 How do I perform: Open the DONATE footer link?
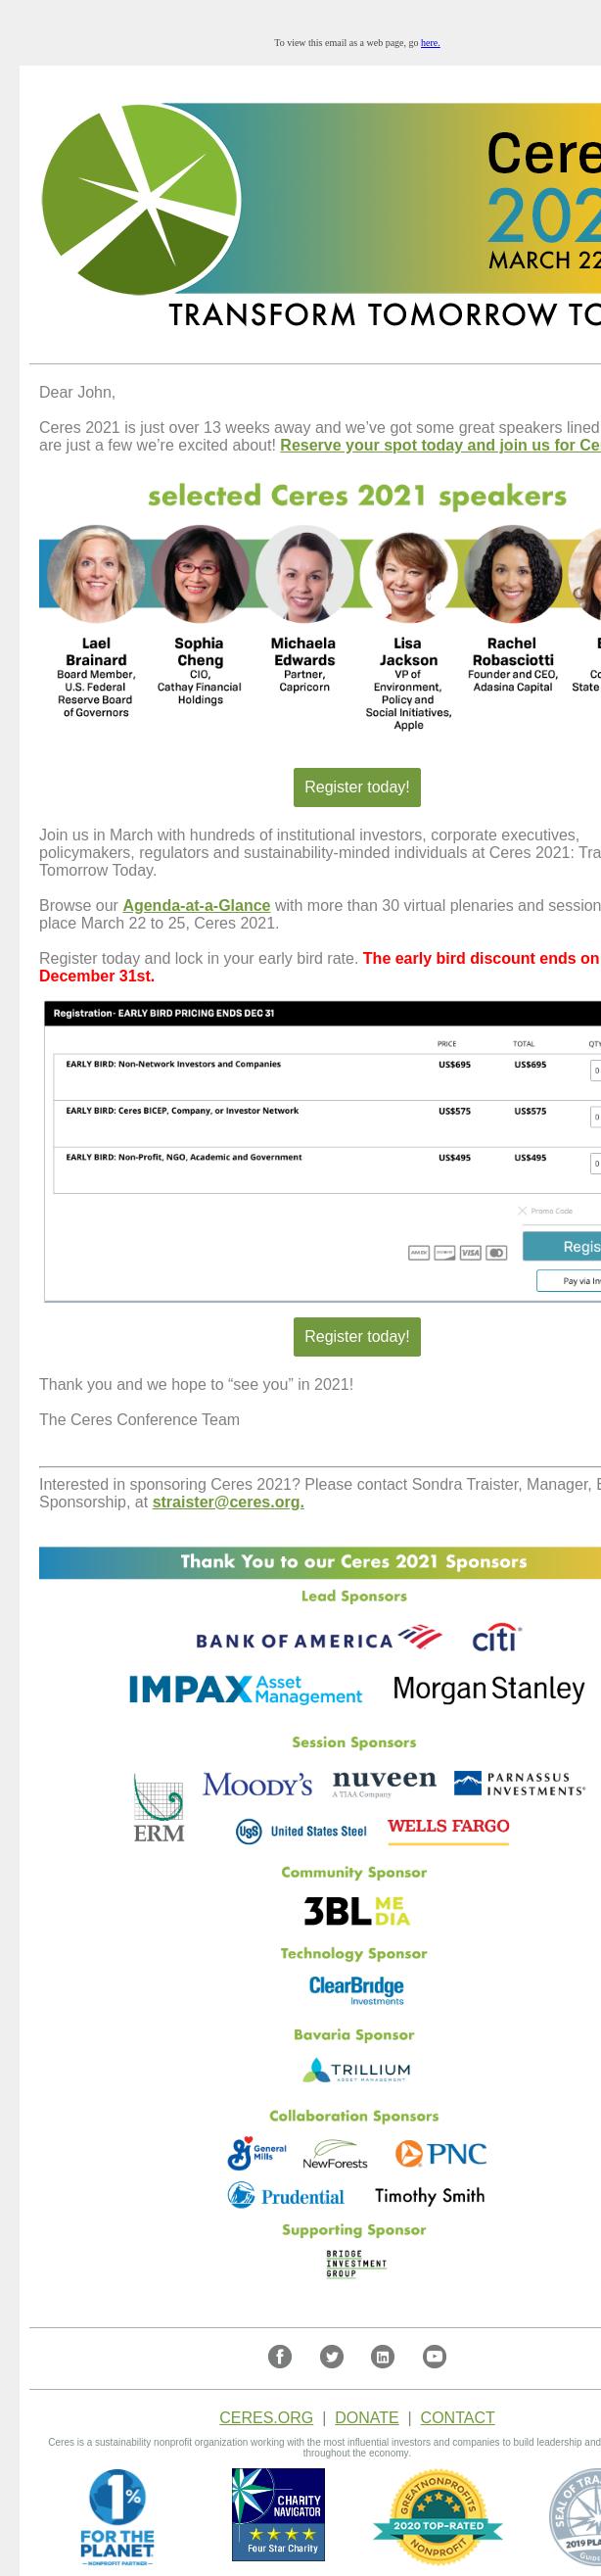[x=367, y=2418]
